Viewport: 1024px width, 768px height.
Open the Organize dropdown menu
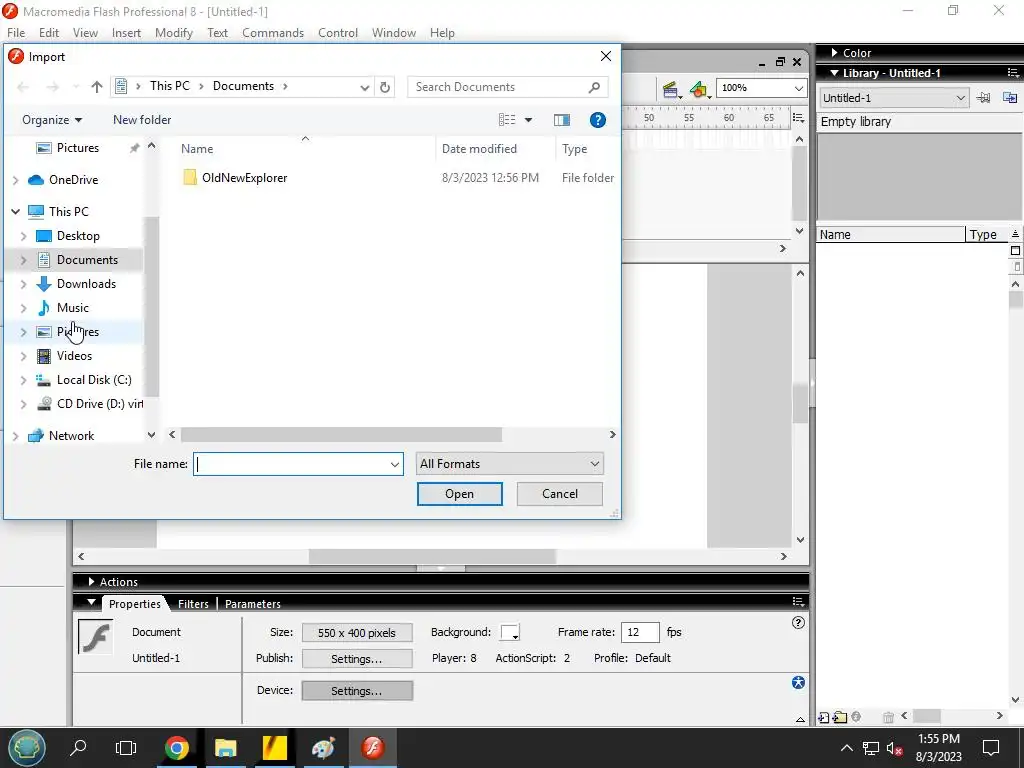click(52, 120)
